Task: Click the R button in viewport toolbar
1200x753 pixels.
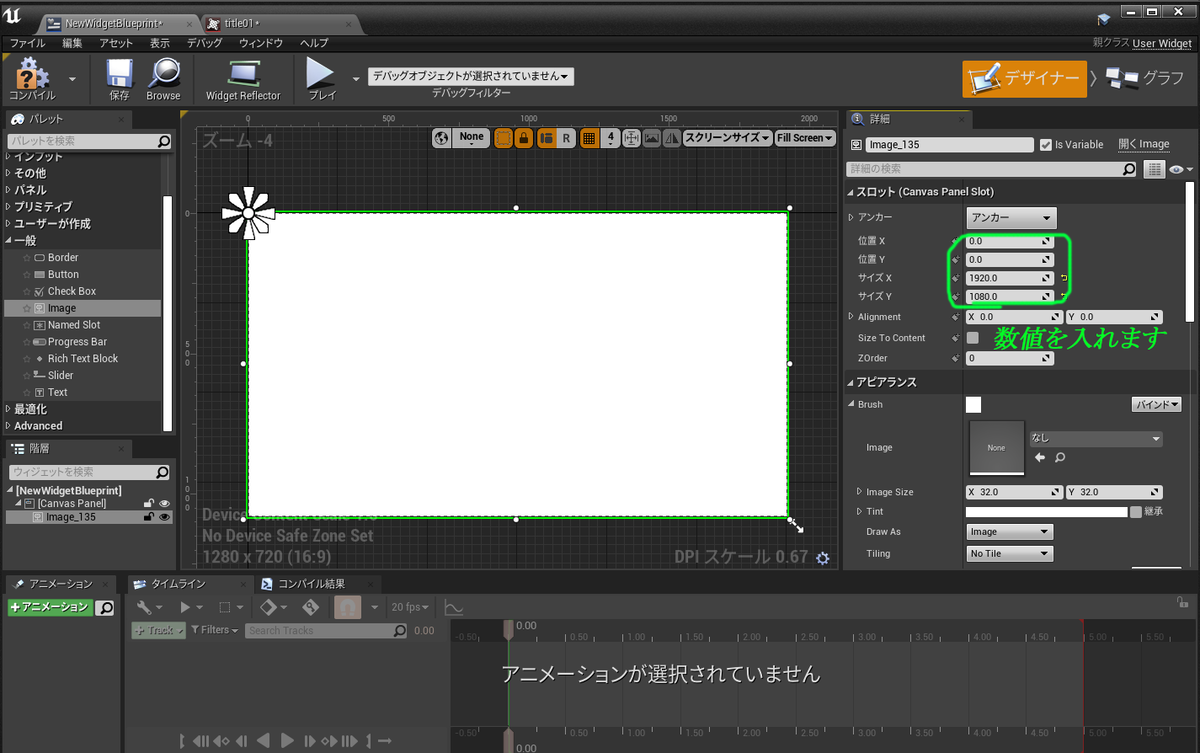Action: pos(566,138)
